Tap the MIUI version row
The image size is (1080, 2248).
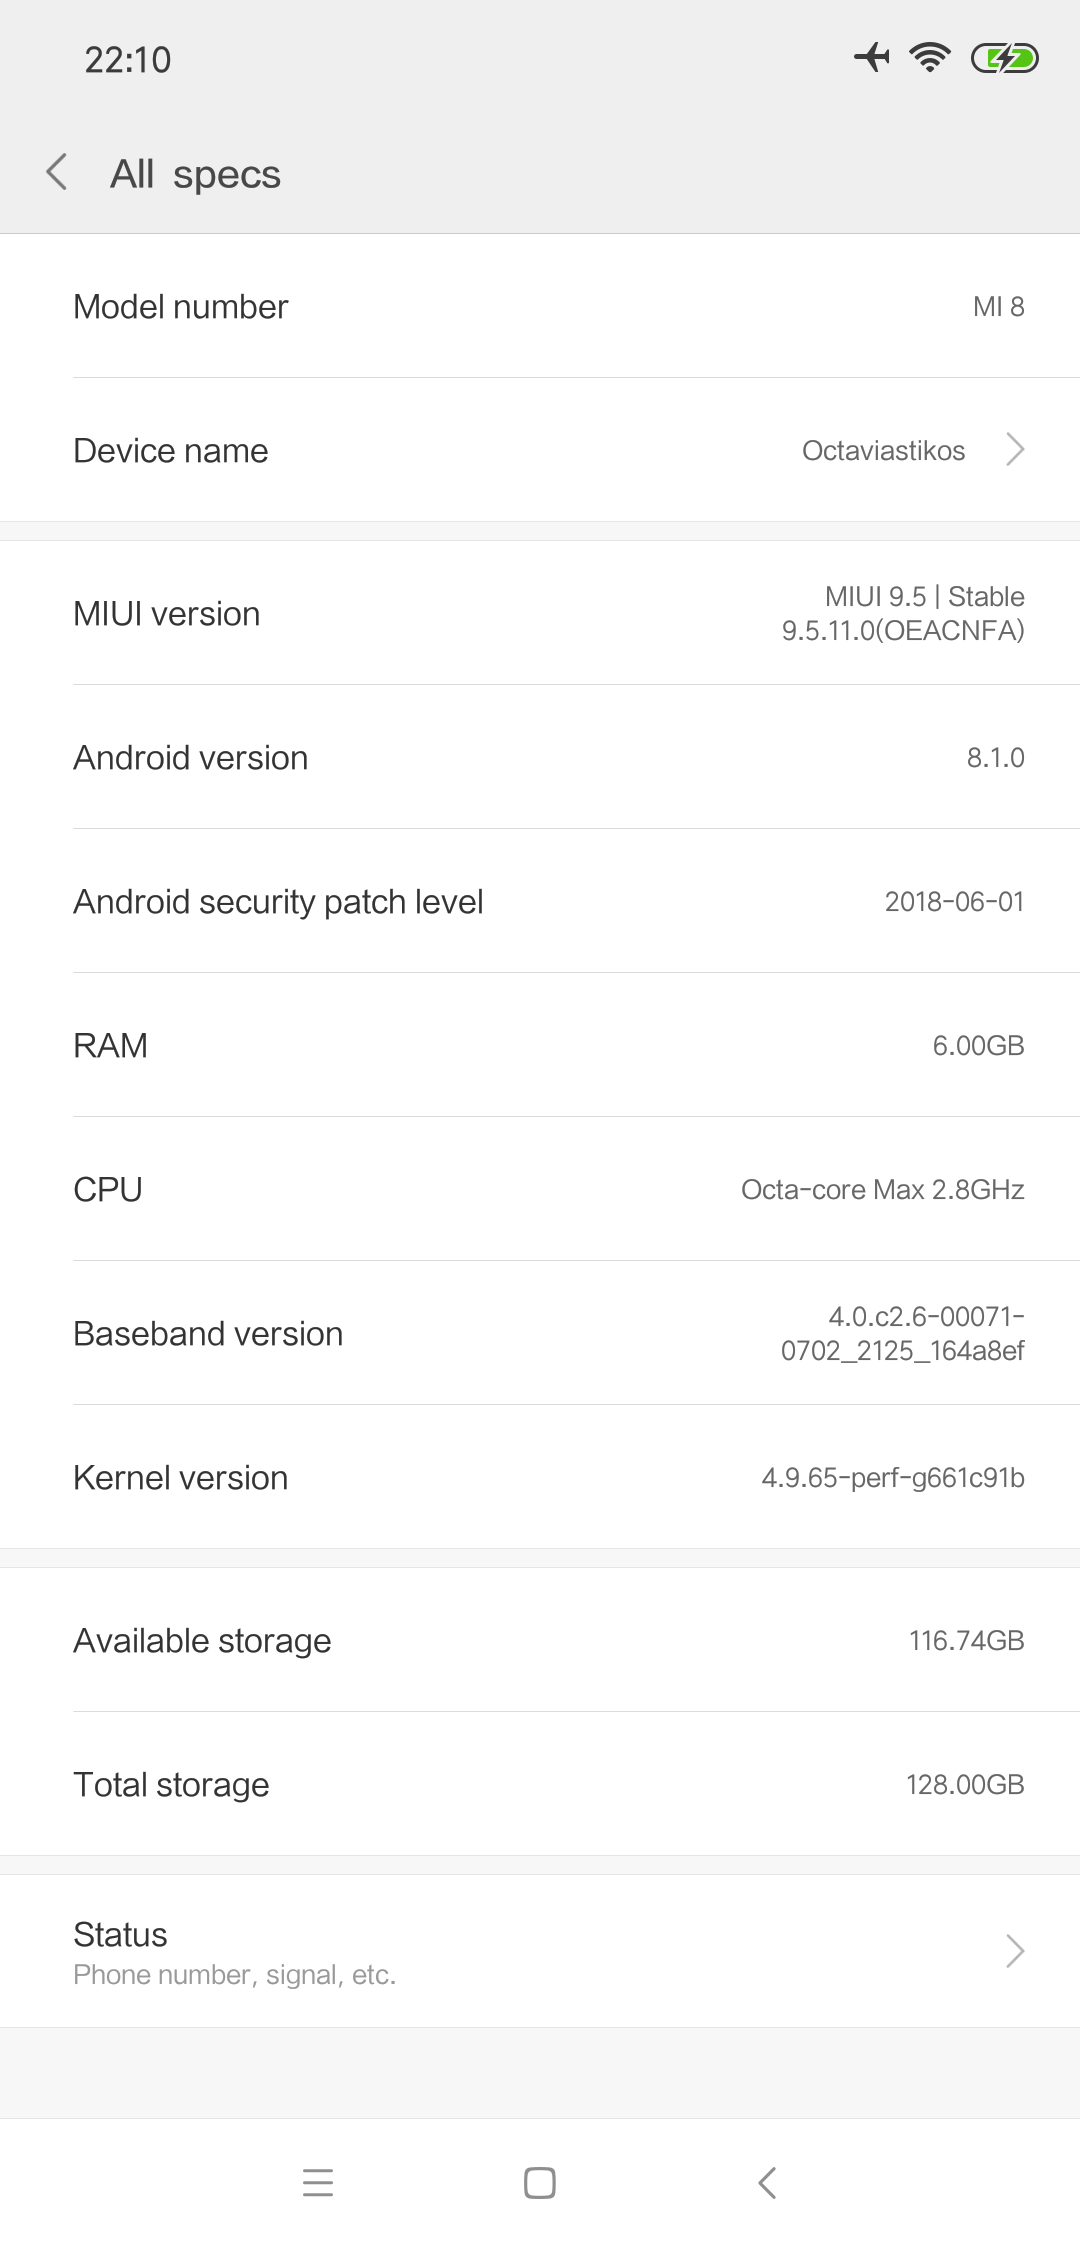[x=540, y=613]
